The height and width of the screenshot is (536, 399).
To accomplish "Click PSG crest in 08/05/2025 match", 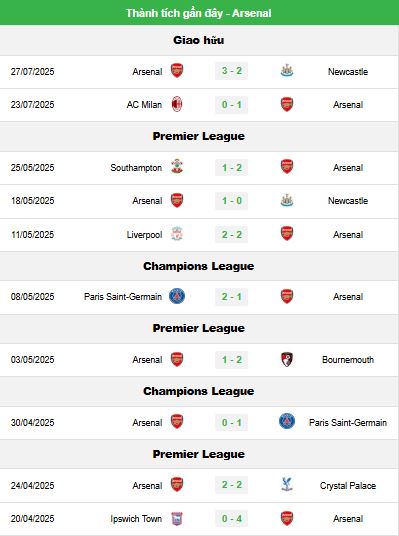I will [x=177, y=296].
